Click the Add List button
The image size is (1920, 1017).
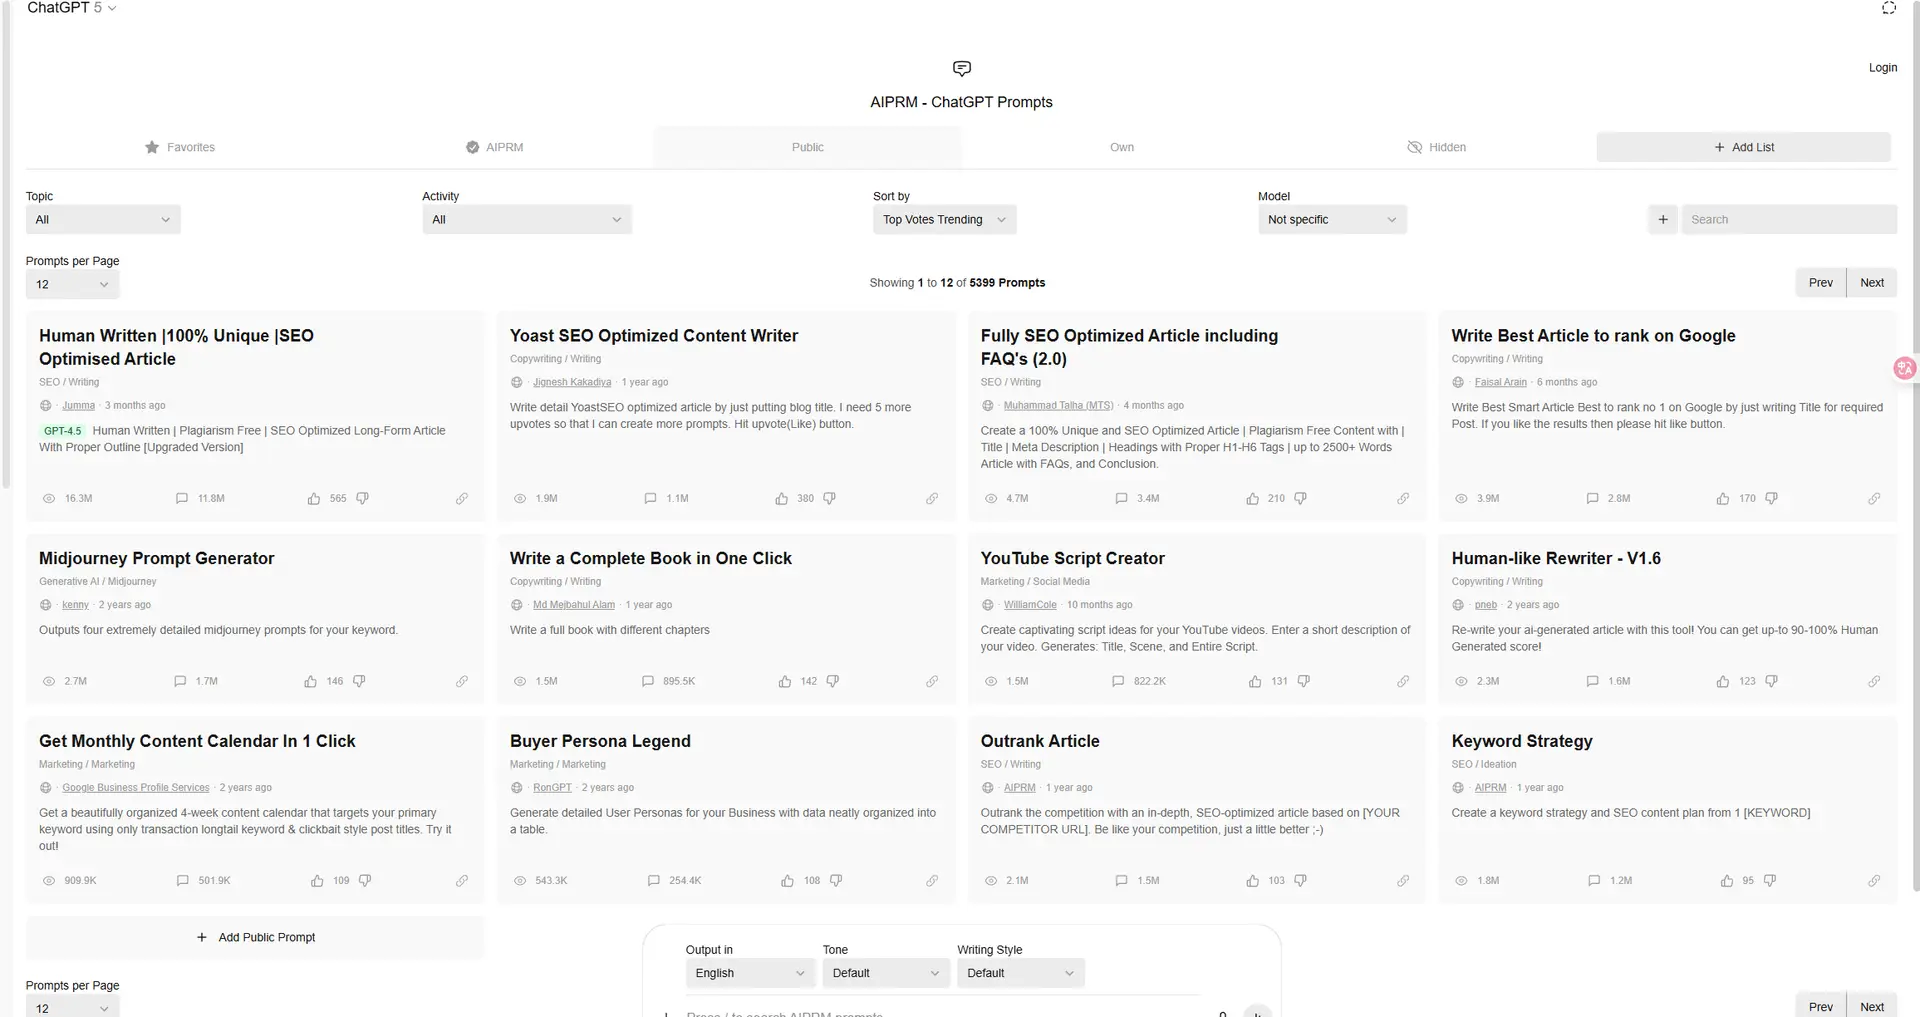click(1743, 147)
